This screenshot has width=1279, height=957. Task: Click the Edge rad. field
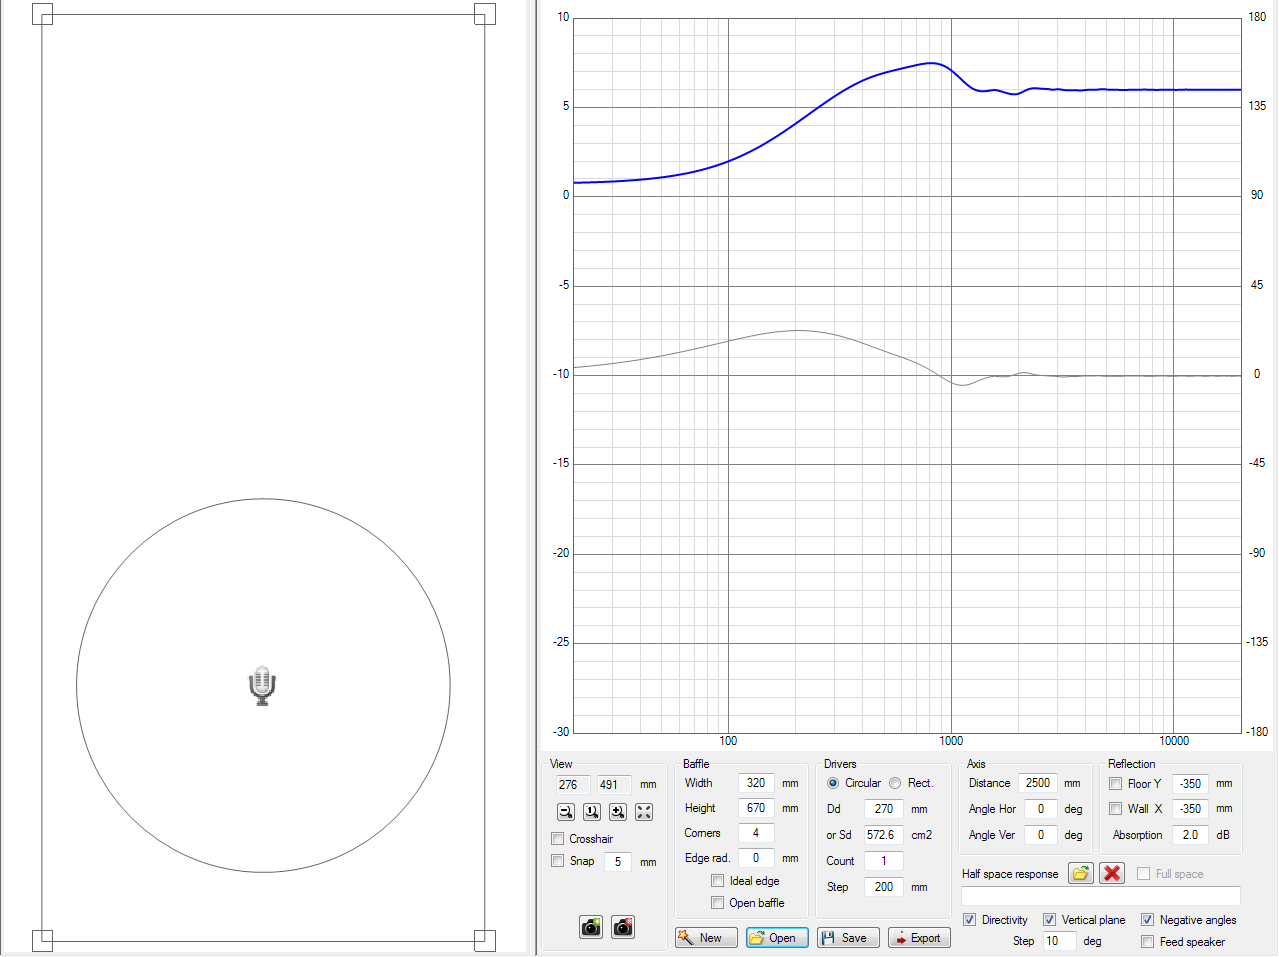point(756,858)
